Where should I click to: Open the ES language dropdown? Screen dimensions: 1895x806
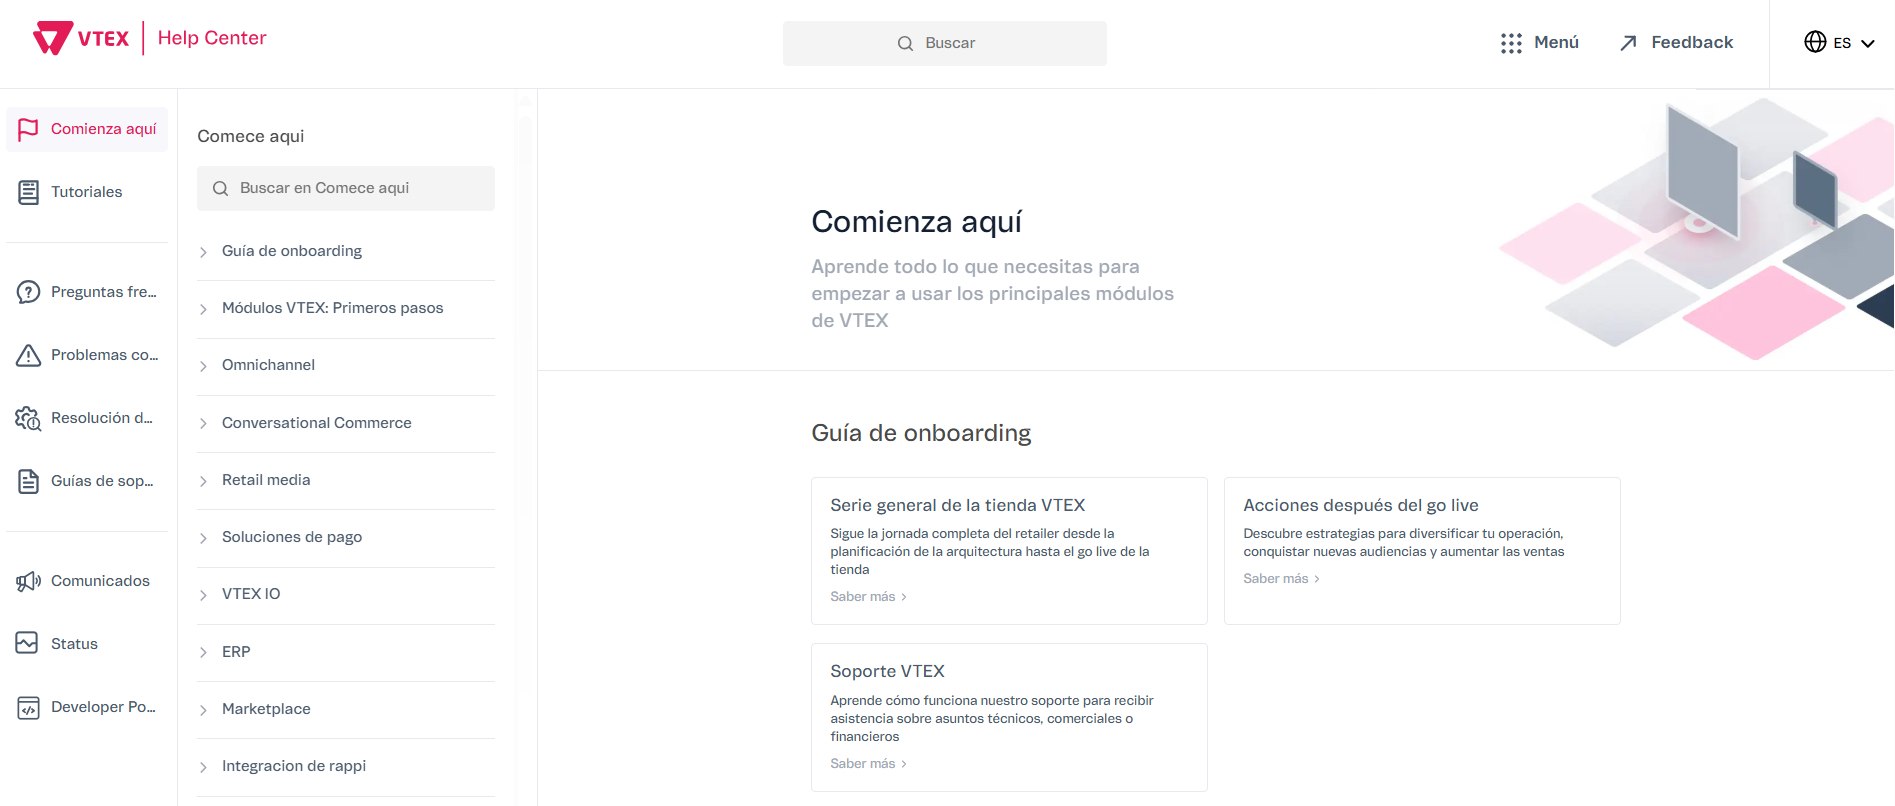point(1838,42)
